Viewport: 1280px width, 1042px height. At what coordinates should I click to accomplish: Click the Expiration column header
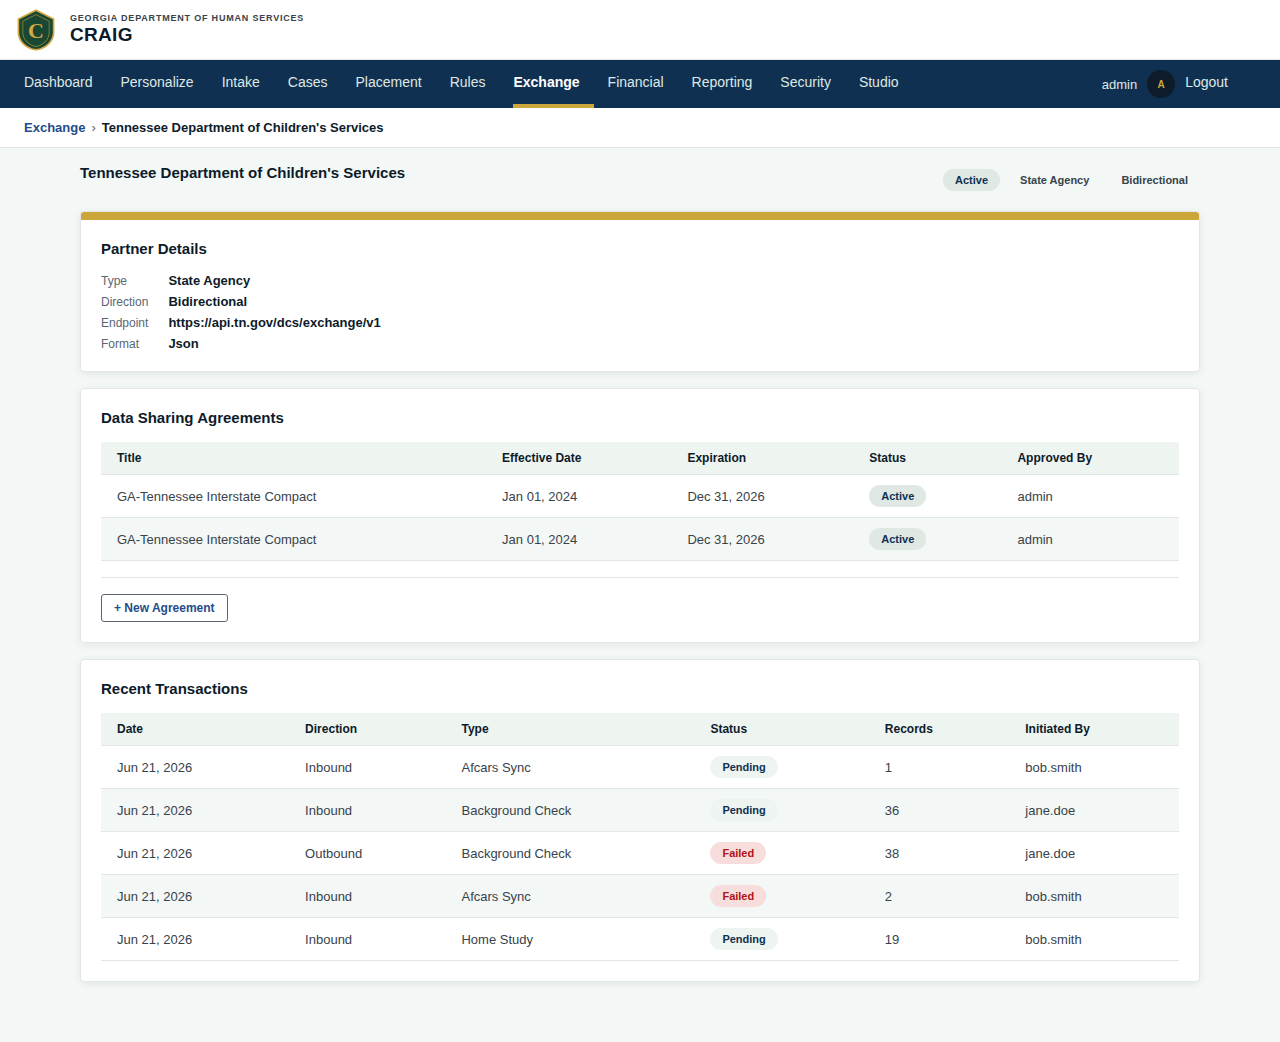point(717,458)
